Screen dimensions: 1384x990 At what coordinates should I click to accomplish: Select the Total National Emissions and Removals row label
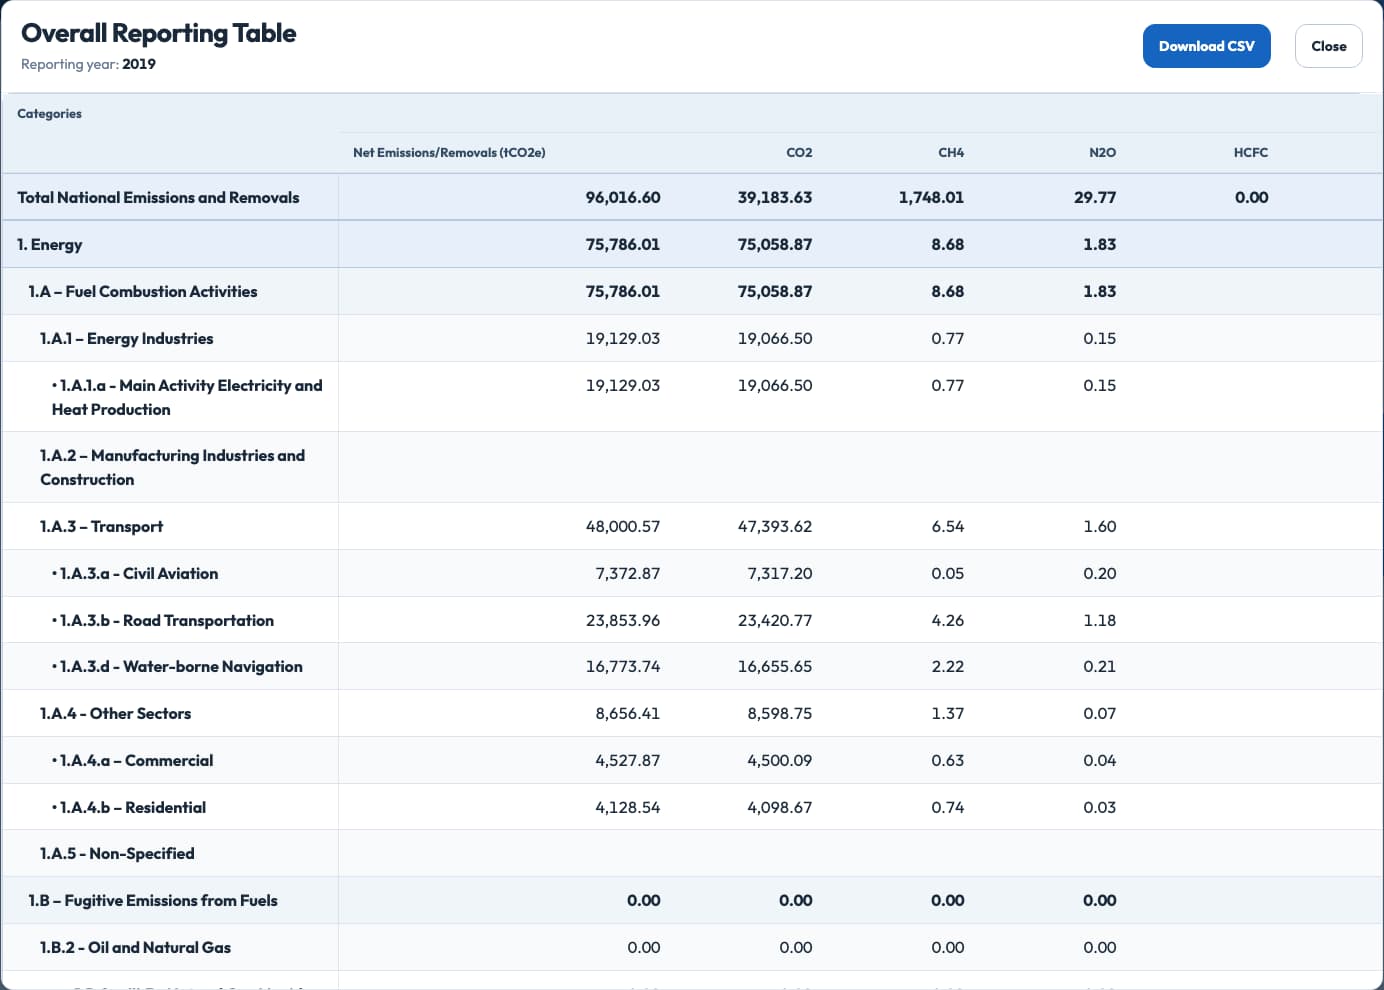(x=158, y=197)
